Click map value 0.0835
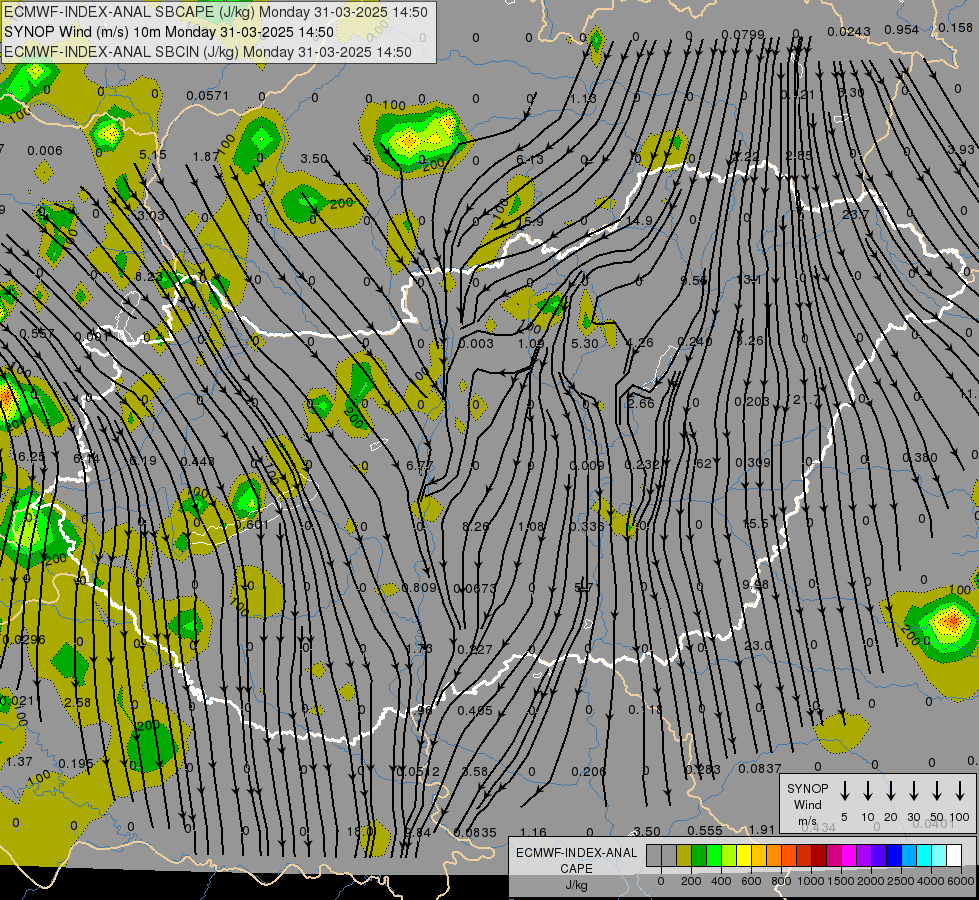979x900 pixels. (475, 833)
